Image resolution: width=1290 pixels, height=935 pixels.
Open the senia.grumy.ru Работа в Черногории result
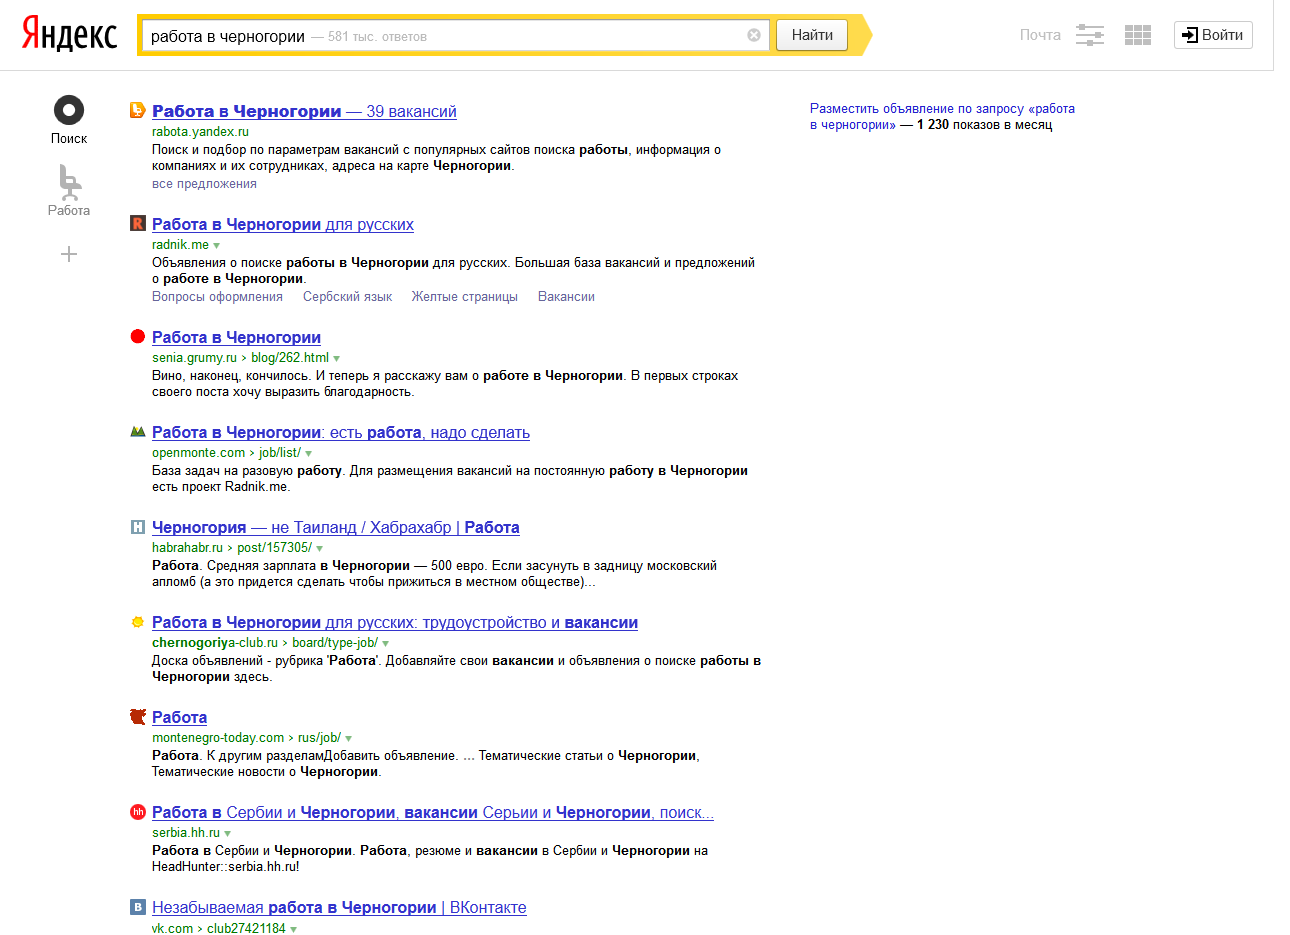(236, 337)
